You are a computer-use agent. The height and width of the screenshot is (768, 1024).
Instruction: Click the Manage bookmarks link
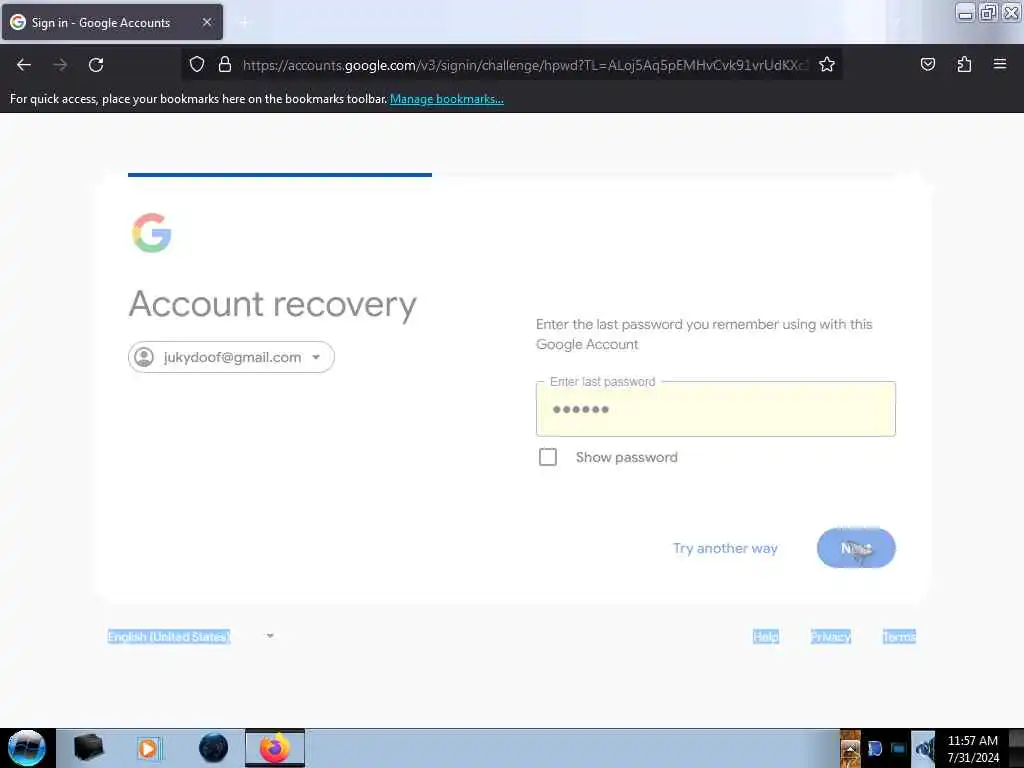point(447,99)
